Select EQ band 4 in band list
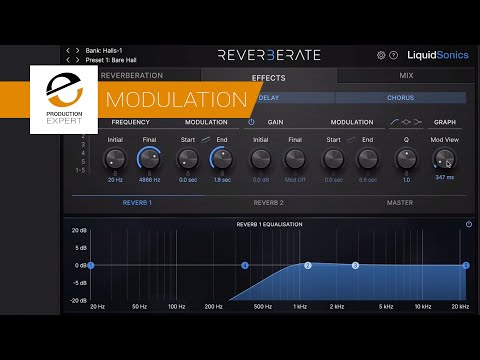Image resolution: width=480 pixels, height=360 pixels. click(x=83, y=153)
